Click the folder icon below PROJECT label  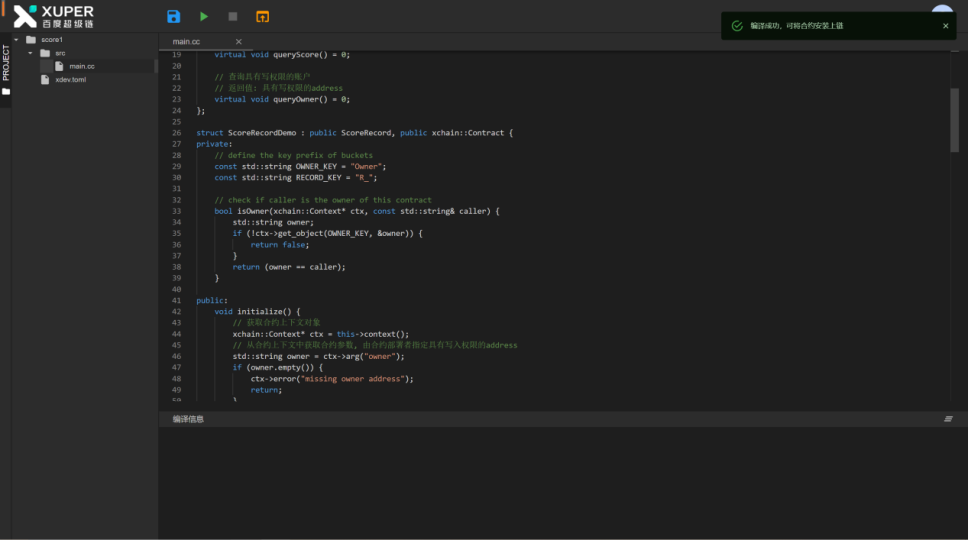click(6, 92)
